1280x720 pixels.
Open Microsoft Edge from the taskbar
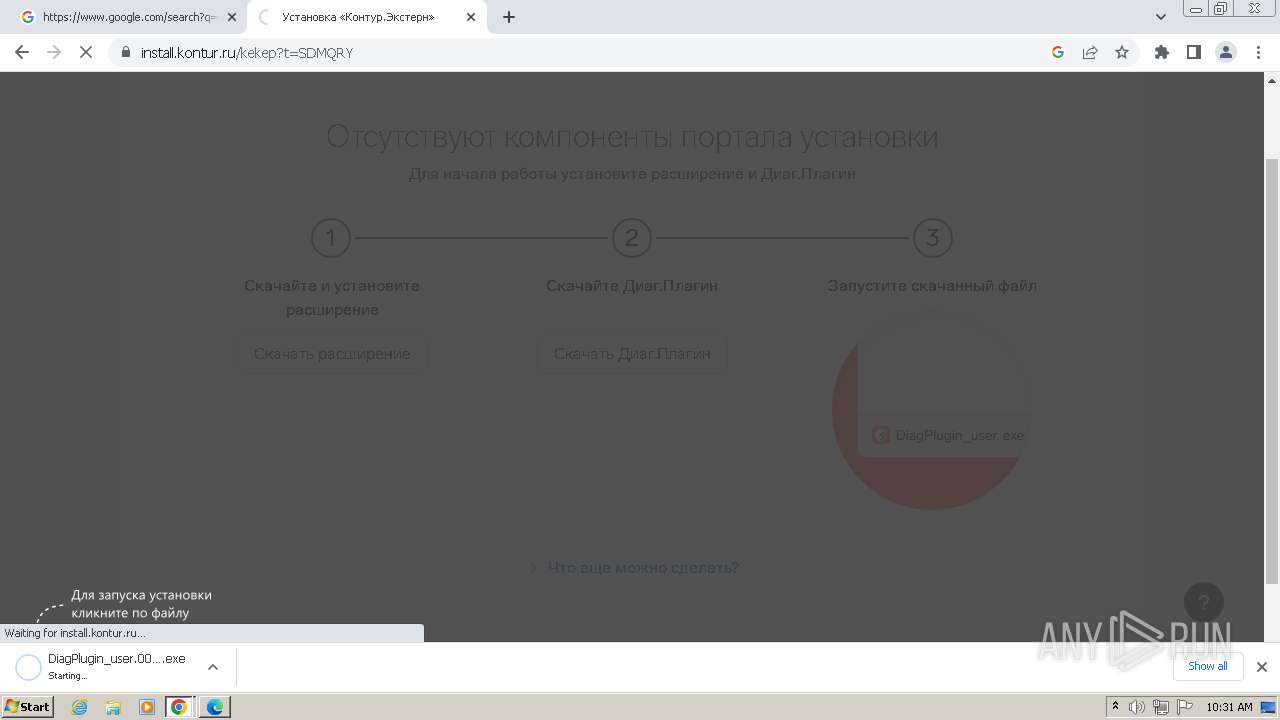[214, 707]
